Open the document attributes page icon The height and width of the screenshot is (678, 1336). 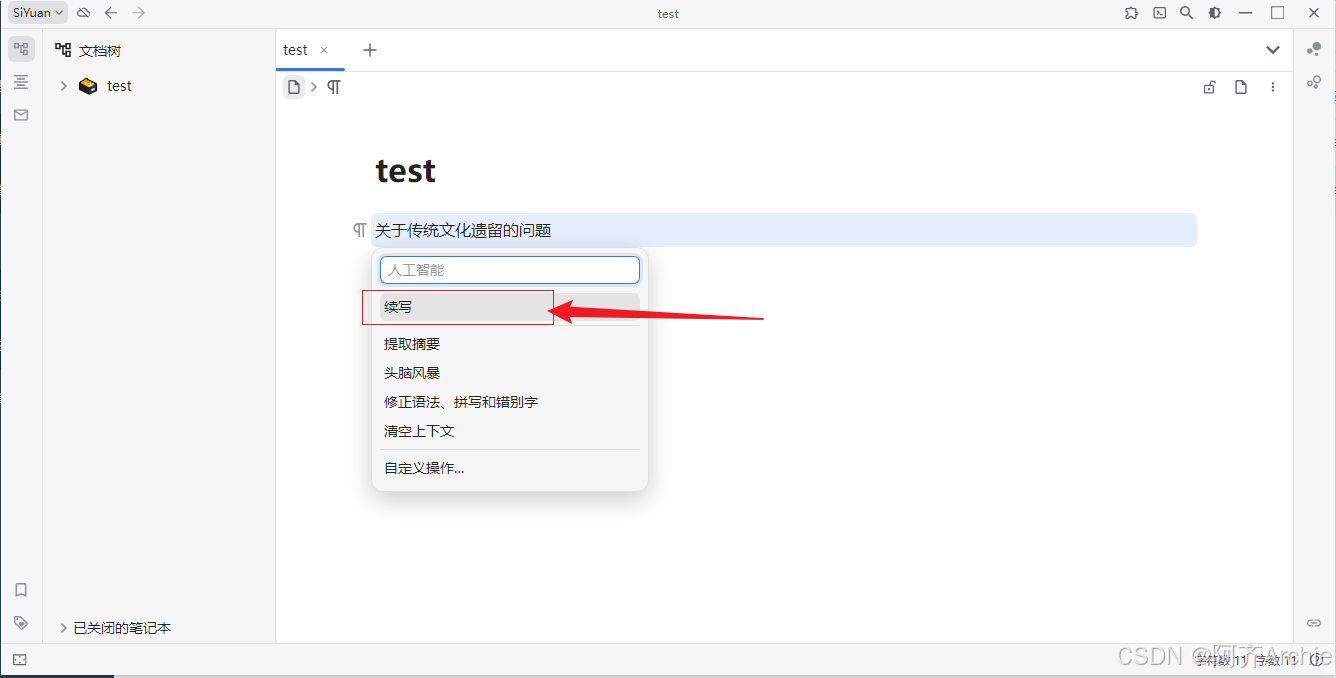[1241, 87]
